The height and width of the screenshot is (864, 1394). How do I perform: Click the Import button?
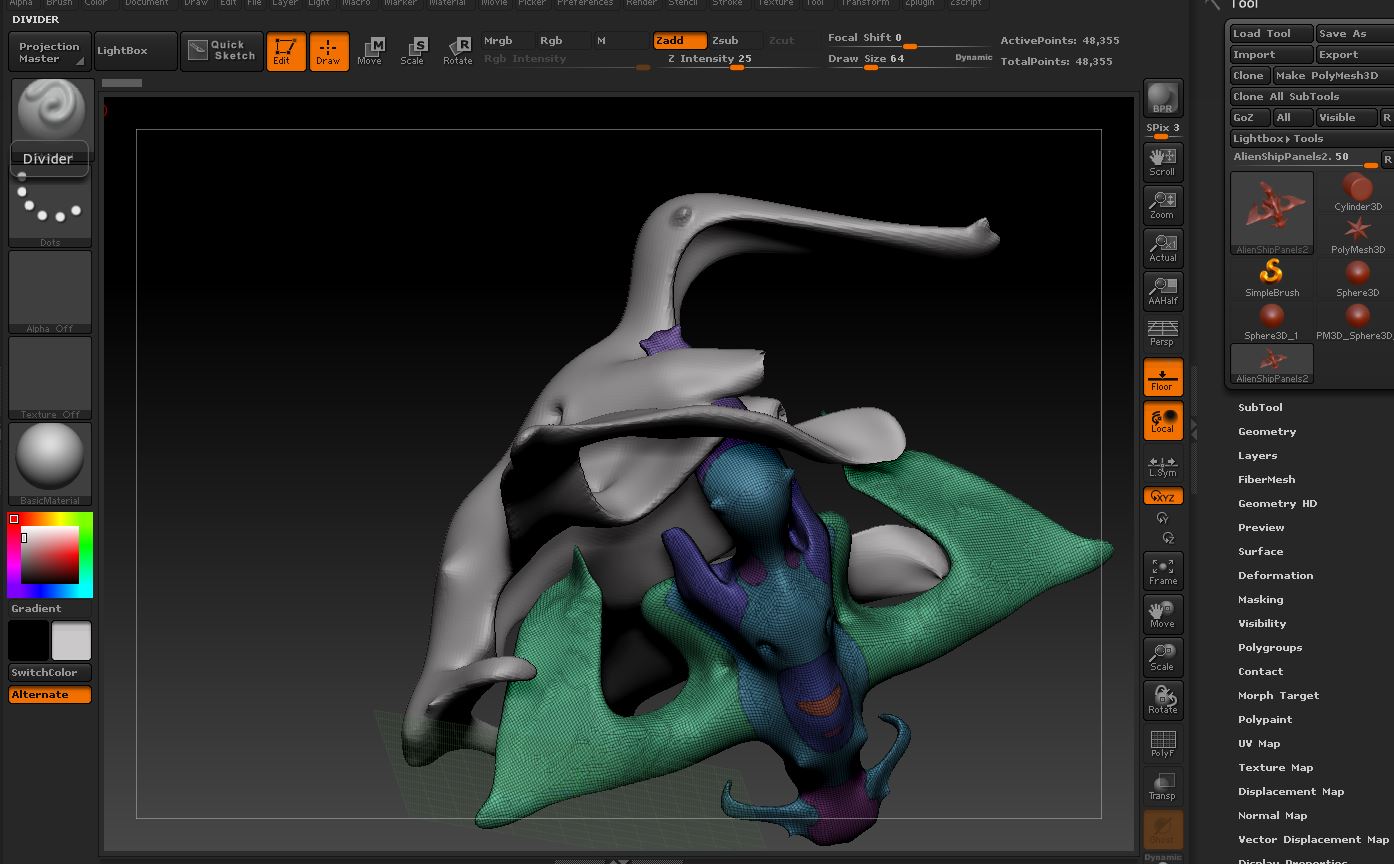(x=1270, y=54)
